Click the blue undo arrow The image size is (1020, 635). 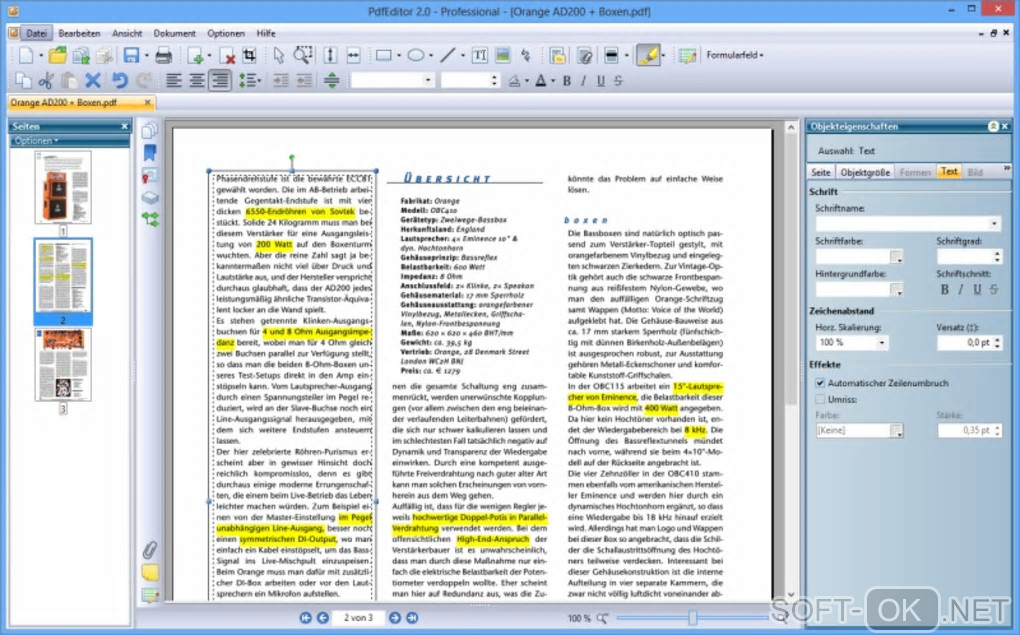[120, 81]
